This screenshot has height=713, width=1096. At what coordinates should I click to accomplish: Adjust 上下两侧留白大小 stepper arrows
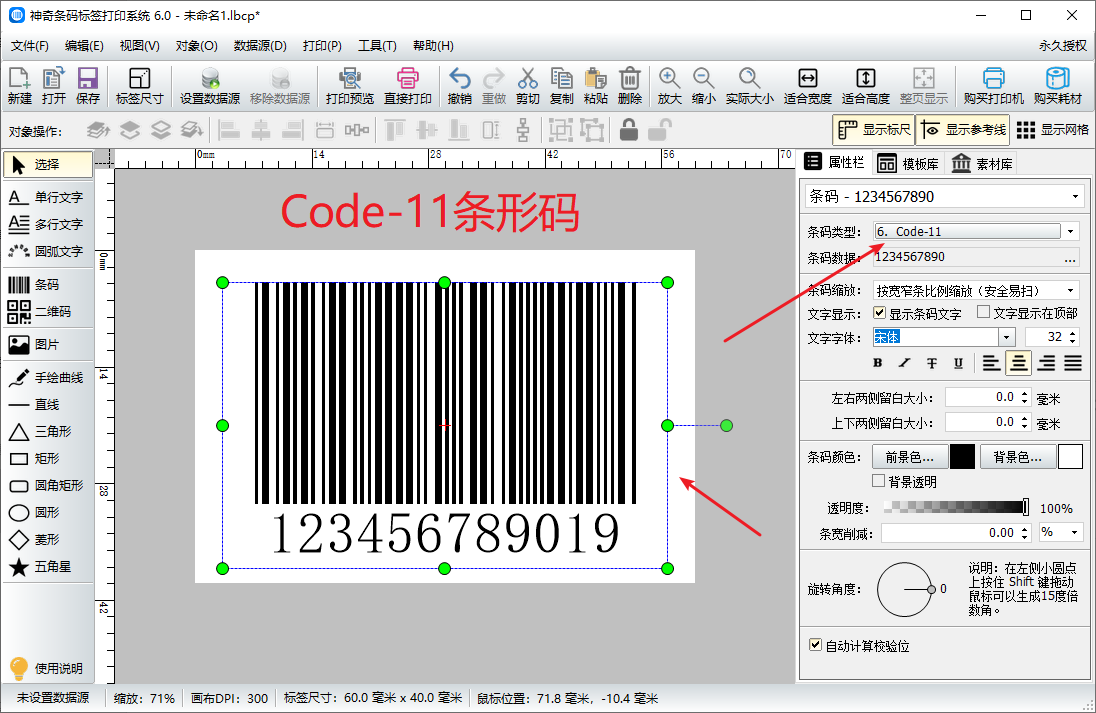click(1025, 422)
